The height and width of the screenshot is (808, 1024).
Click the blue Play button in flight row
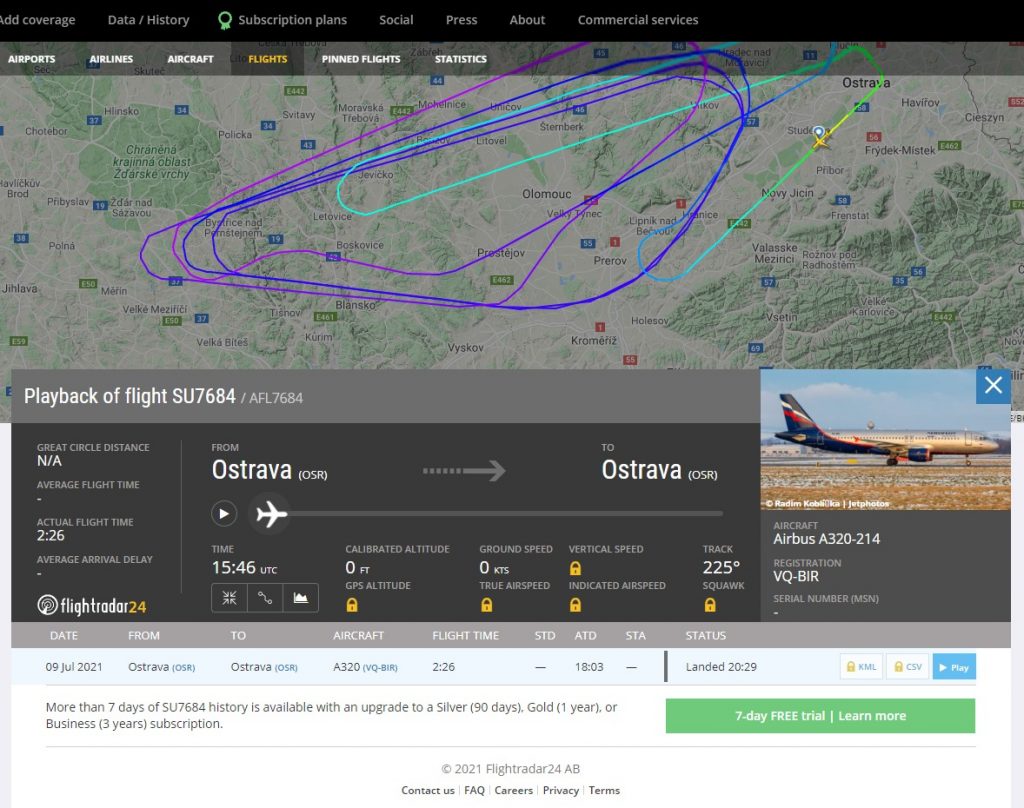pos(954,667)
